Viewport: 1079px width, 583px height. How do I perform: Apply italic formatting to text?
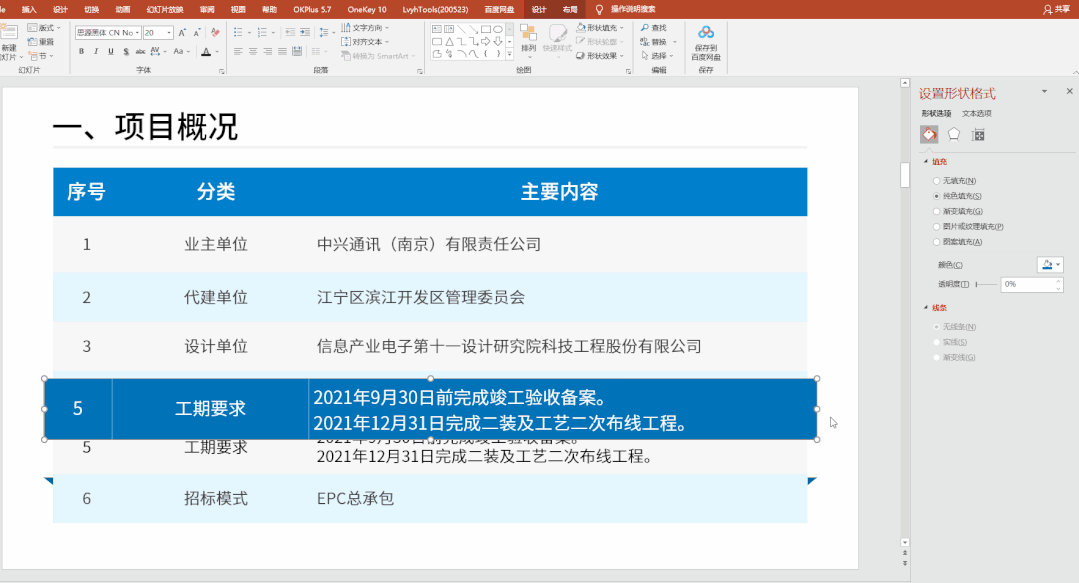coord(96,52)
